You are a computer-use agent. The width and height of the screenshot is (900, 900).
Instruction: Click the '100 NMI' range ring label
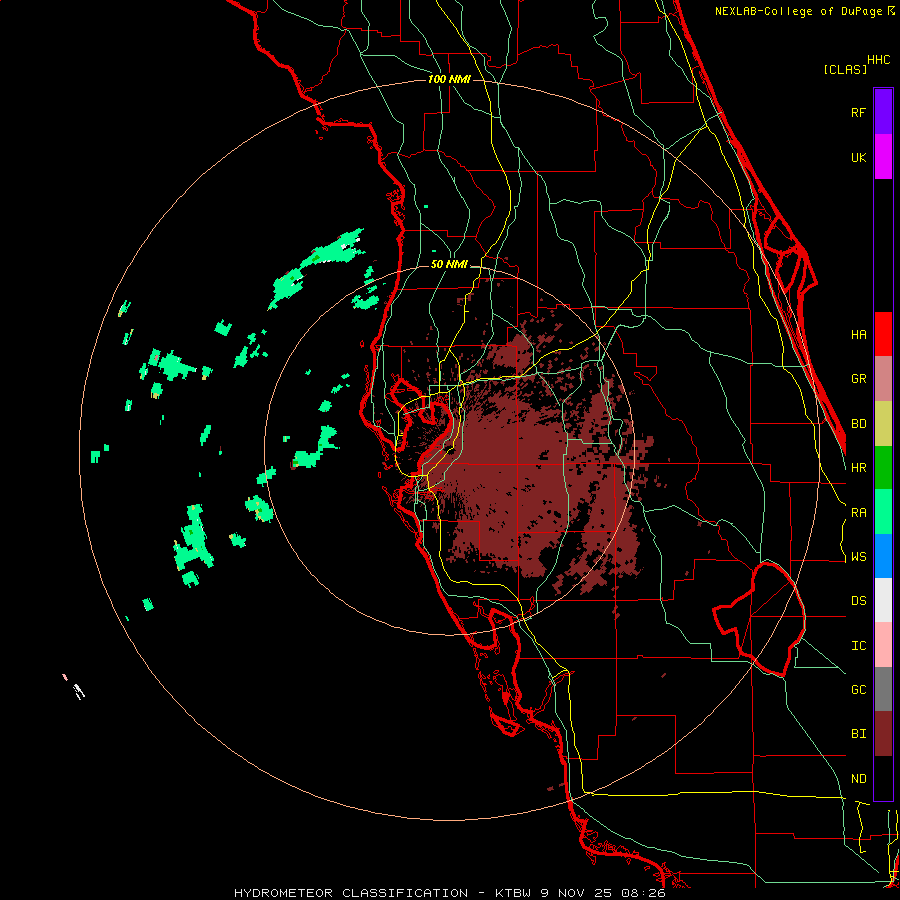pyautogui.click(x=449, y=79)
